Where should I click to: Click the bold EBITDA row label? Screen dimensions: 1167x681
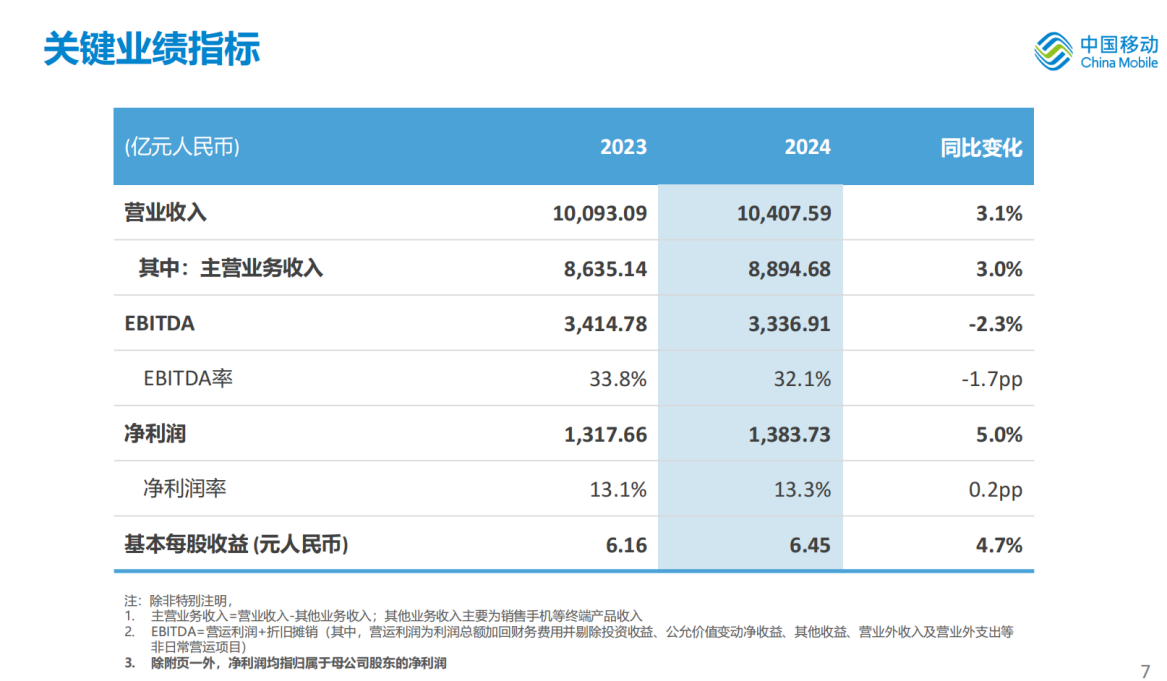[159, 323]
